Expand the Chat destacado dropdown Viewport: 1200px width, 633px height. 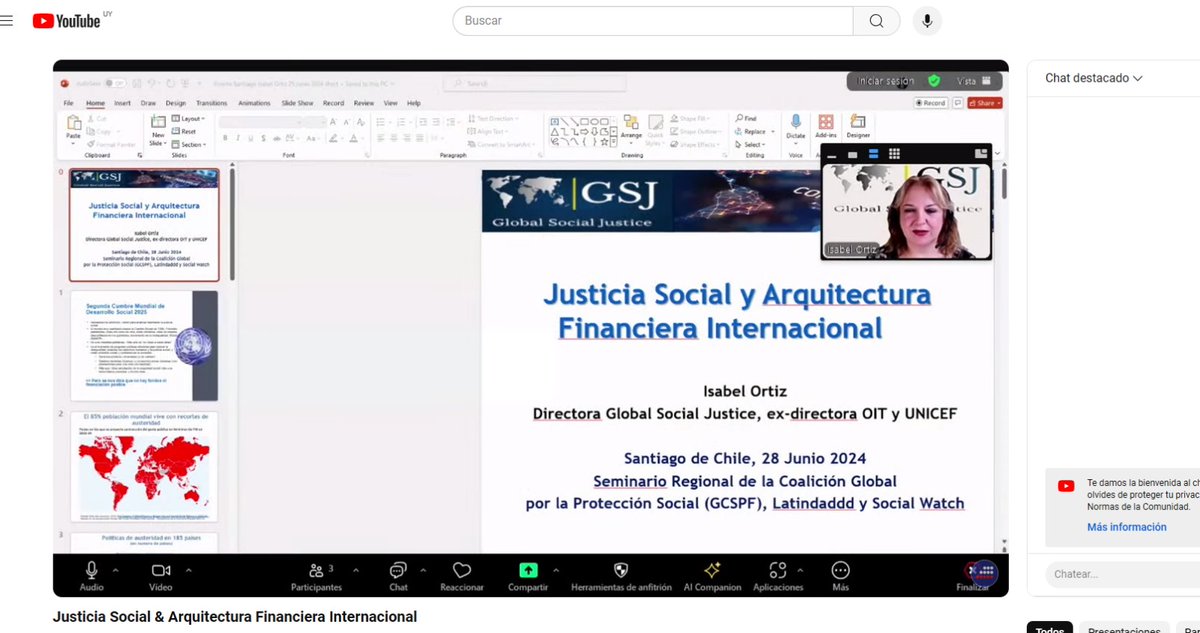(1094, 78)
